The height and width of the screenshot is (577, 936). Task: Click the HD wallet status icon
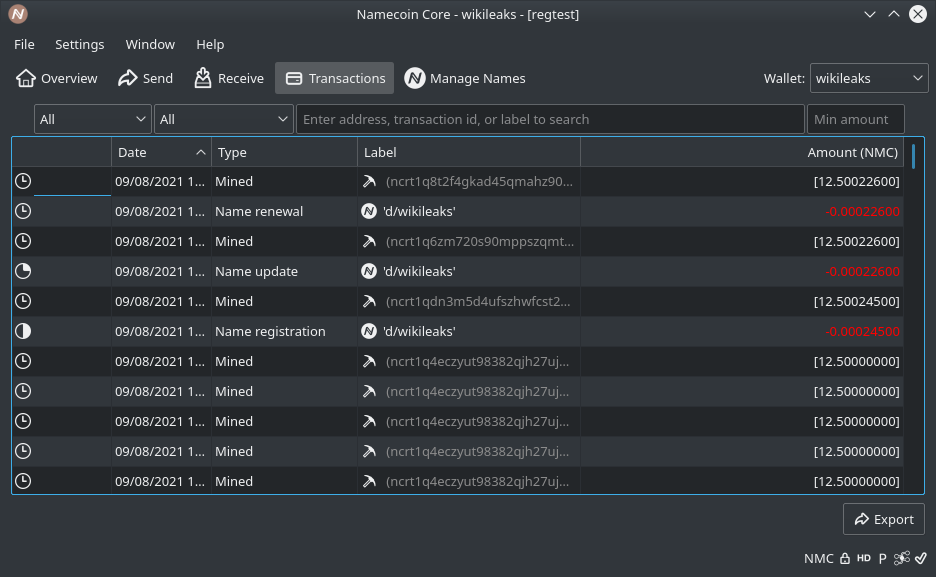(x=863, y=558)
